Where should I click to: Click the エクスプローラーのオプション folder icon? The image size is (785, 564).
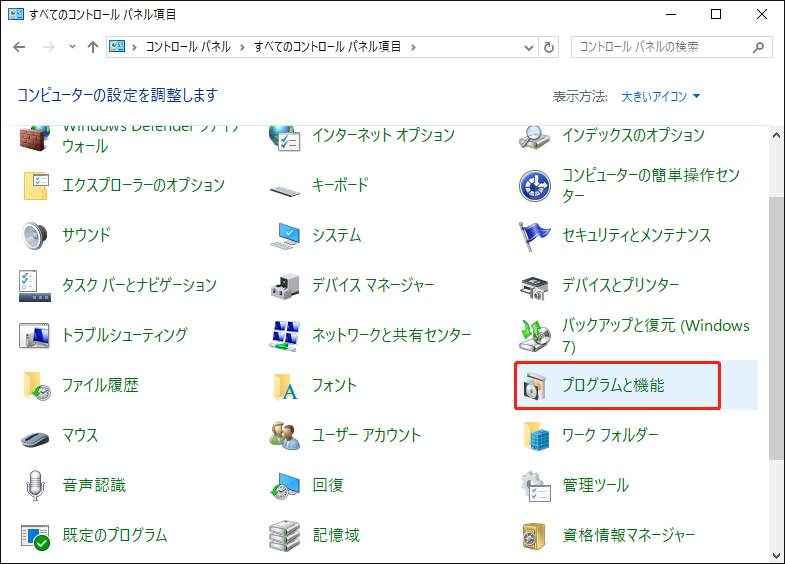pos(36,186)
